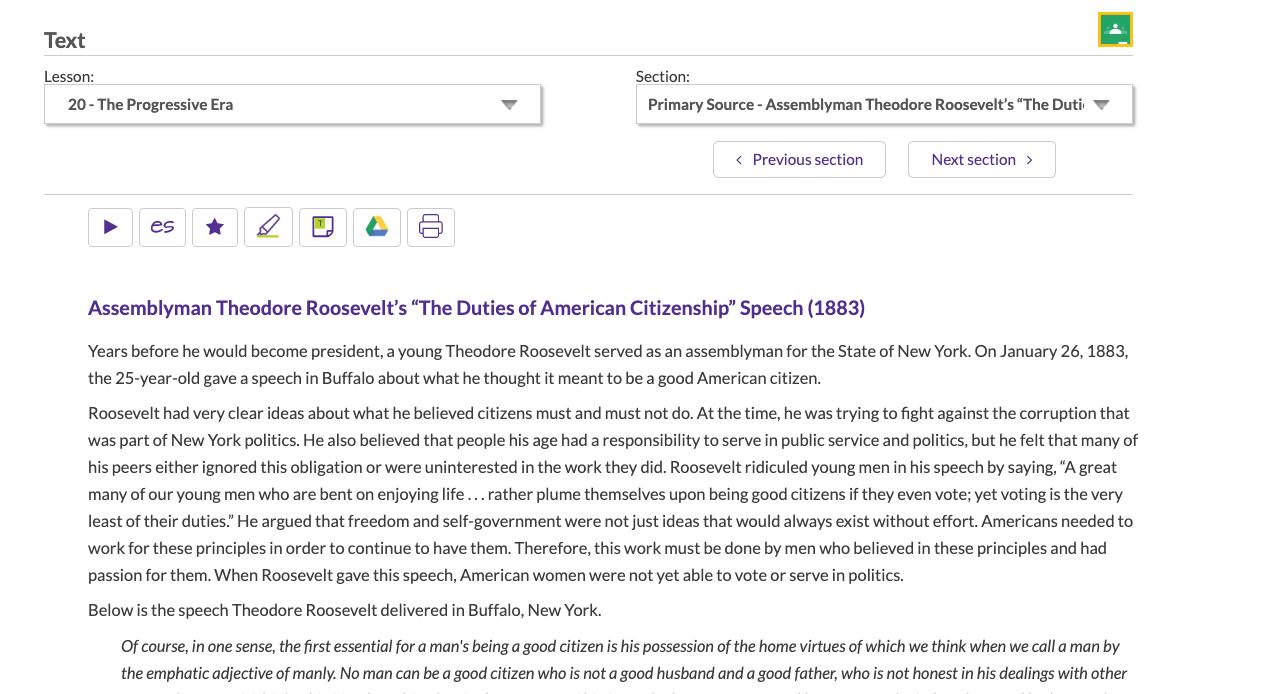Click the right chevron on Next section
1283x694 pixels.
[x=1029, y=159]
